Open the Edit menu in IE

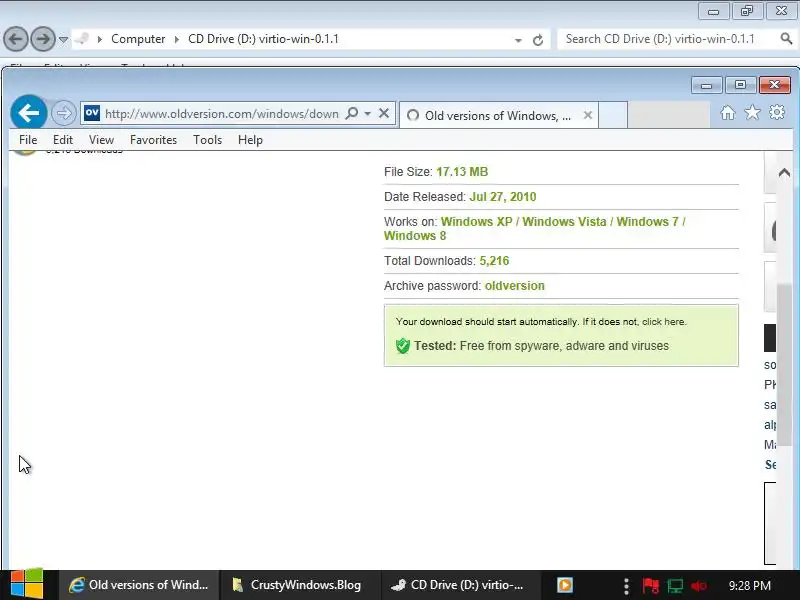click(x=63, y=140)
